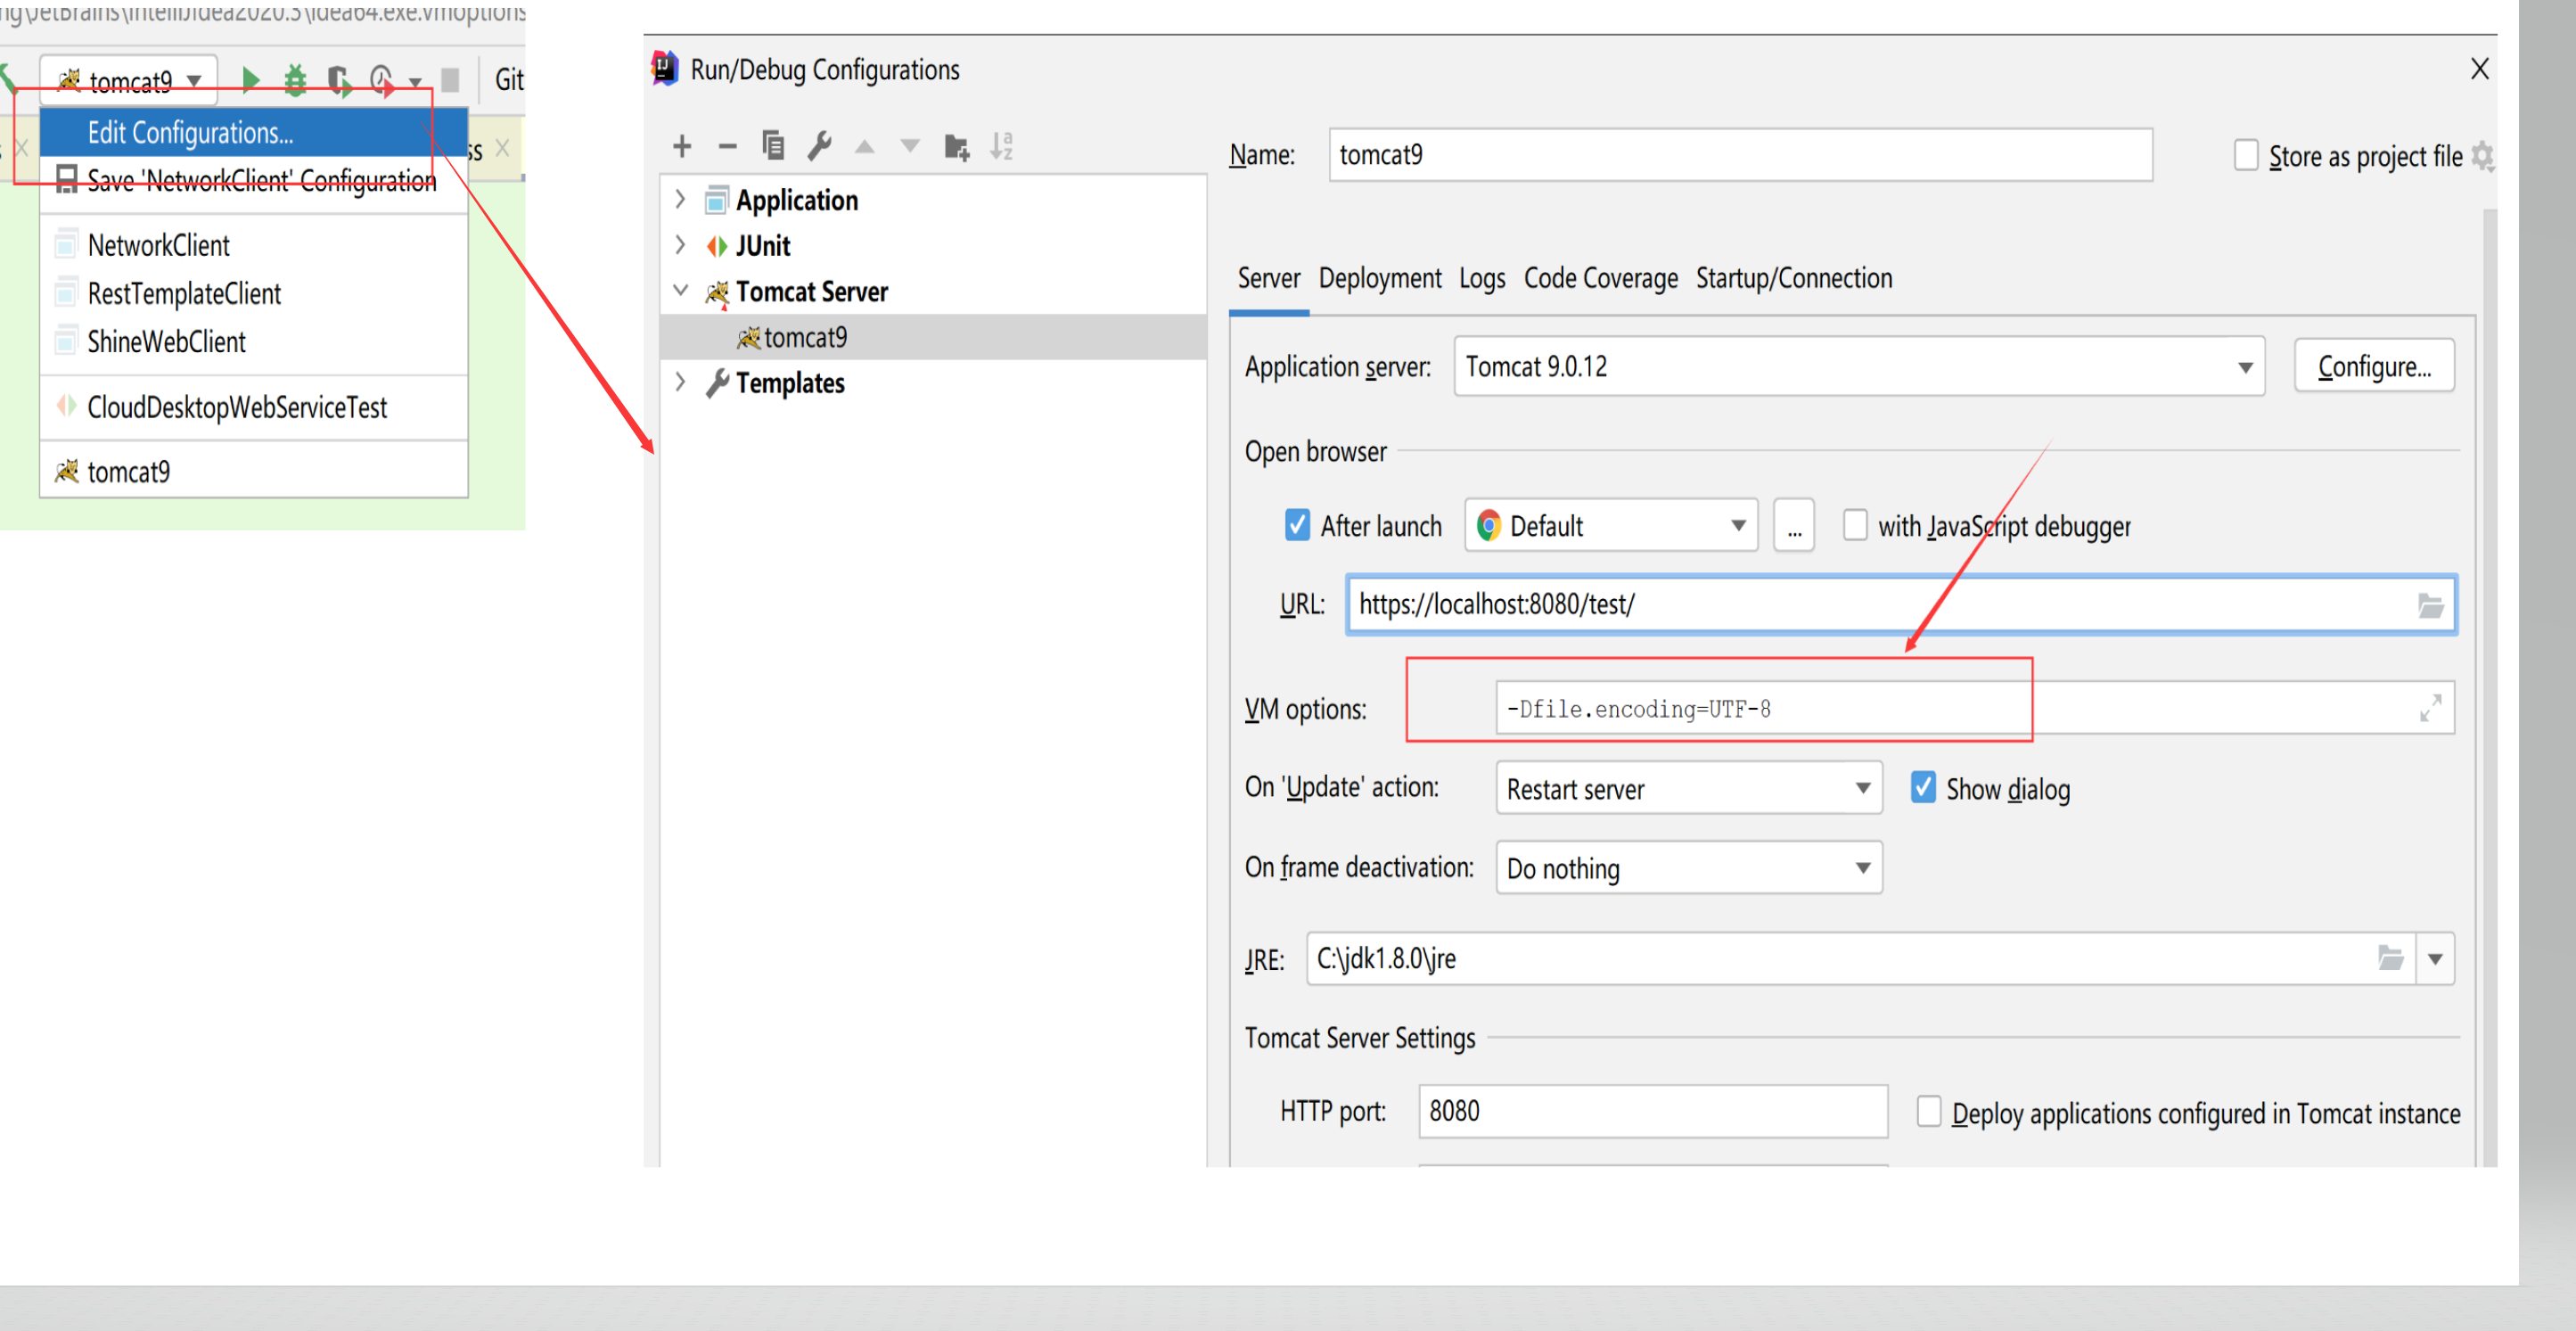The width and height of the screenshot is (2576, 1331).
Task: Click the green Run arrow in toolbar
Action: click(x=251, y=79)
